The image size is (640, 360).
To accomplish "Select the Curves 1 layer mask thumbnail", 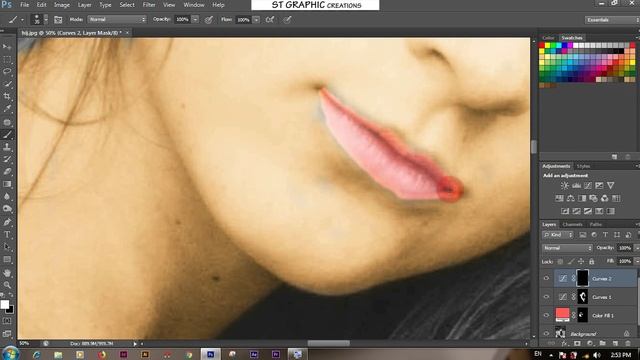I will tap(582, 297).
